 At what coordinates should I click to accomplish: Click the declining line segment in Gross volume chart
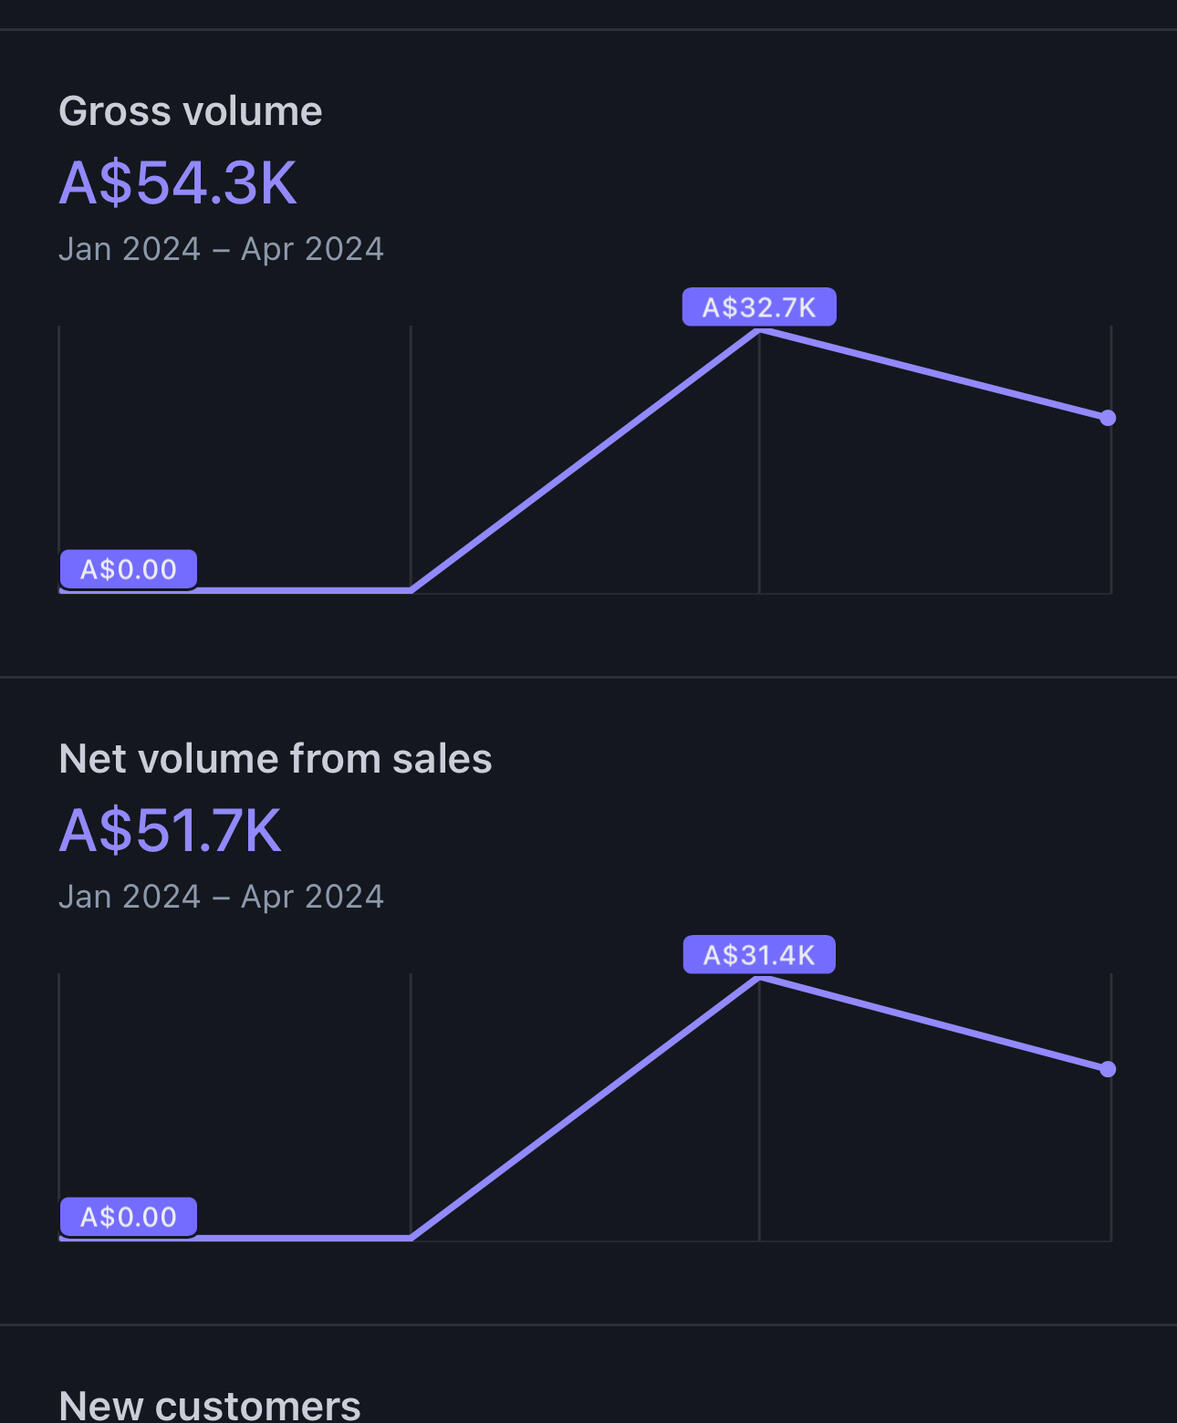934,373
